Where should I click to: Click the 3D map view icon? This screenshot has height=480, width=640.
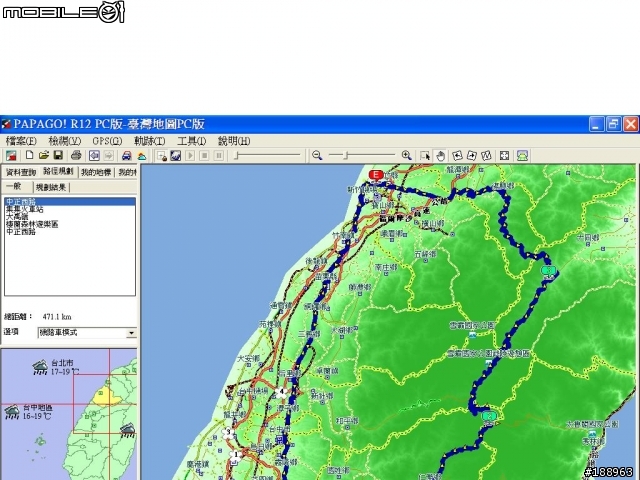(522, 156)
